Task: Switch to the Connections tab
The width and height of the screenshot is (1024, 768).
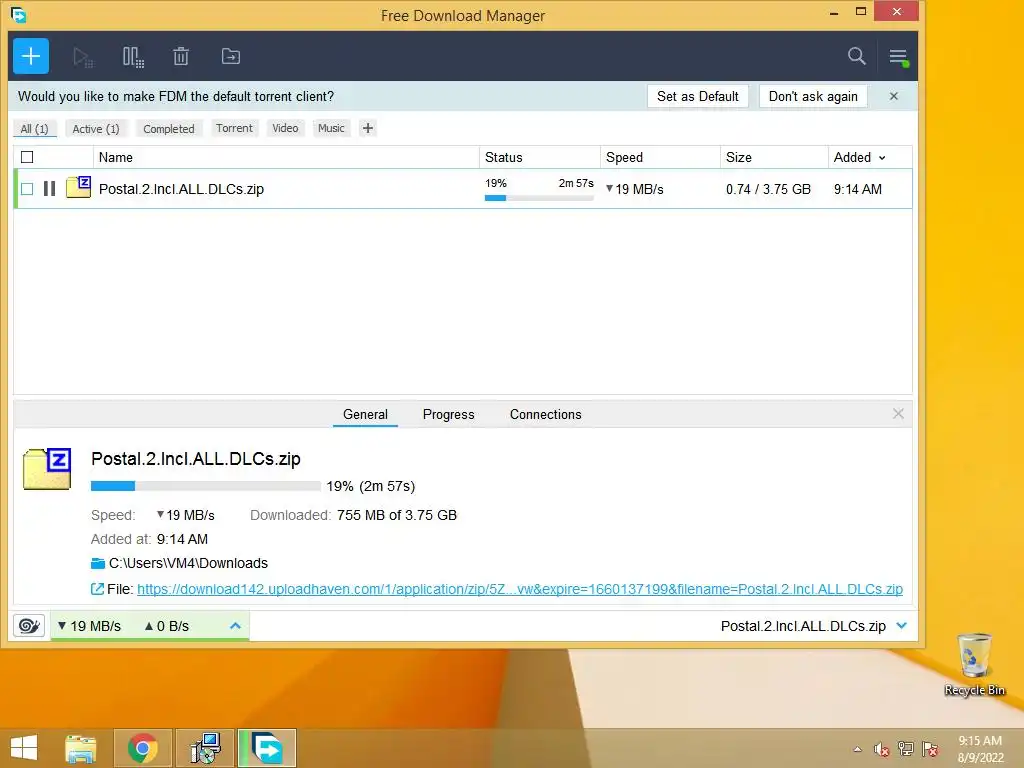Action: click(545, 414)
